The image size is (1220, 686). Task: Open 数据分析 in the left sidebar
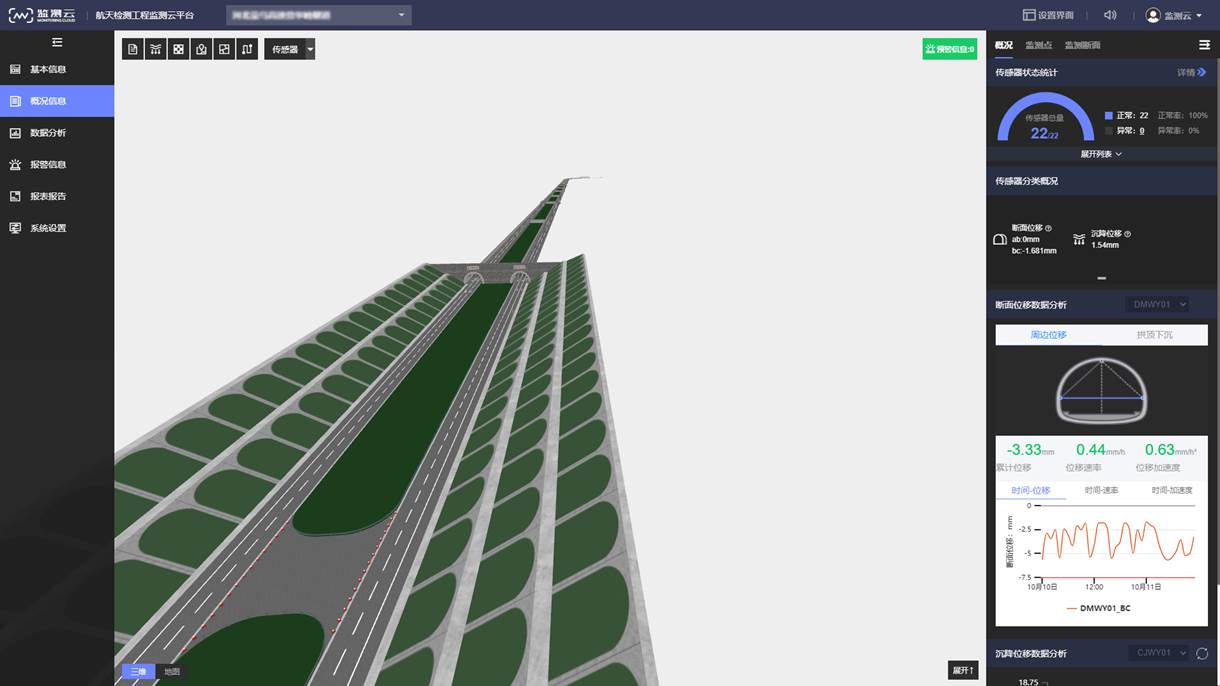[47, 132]
